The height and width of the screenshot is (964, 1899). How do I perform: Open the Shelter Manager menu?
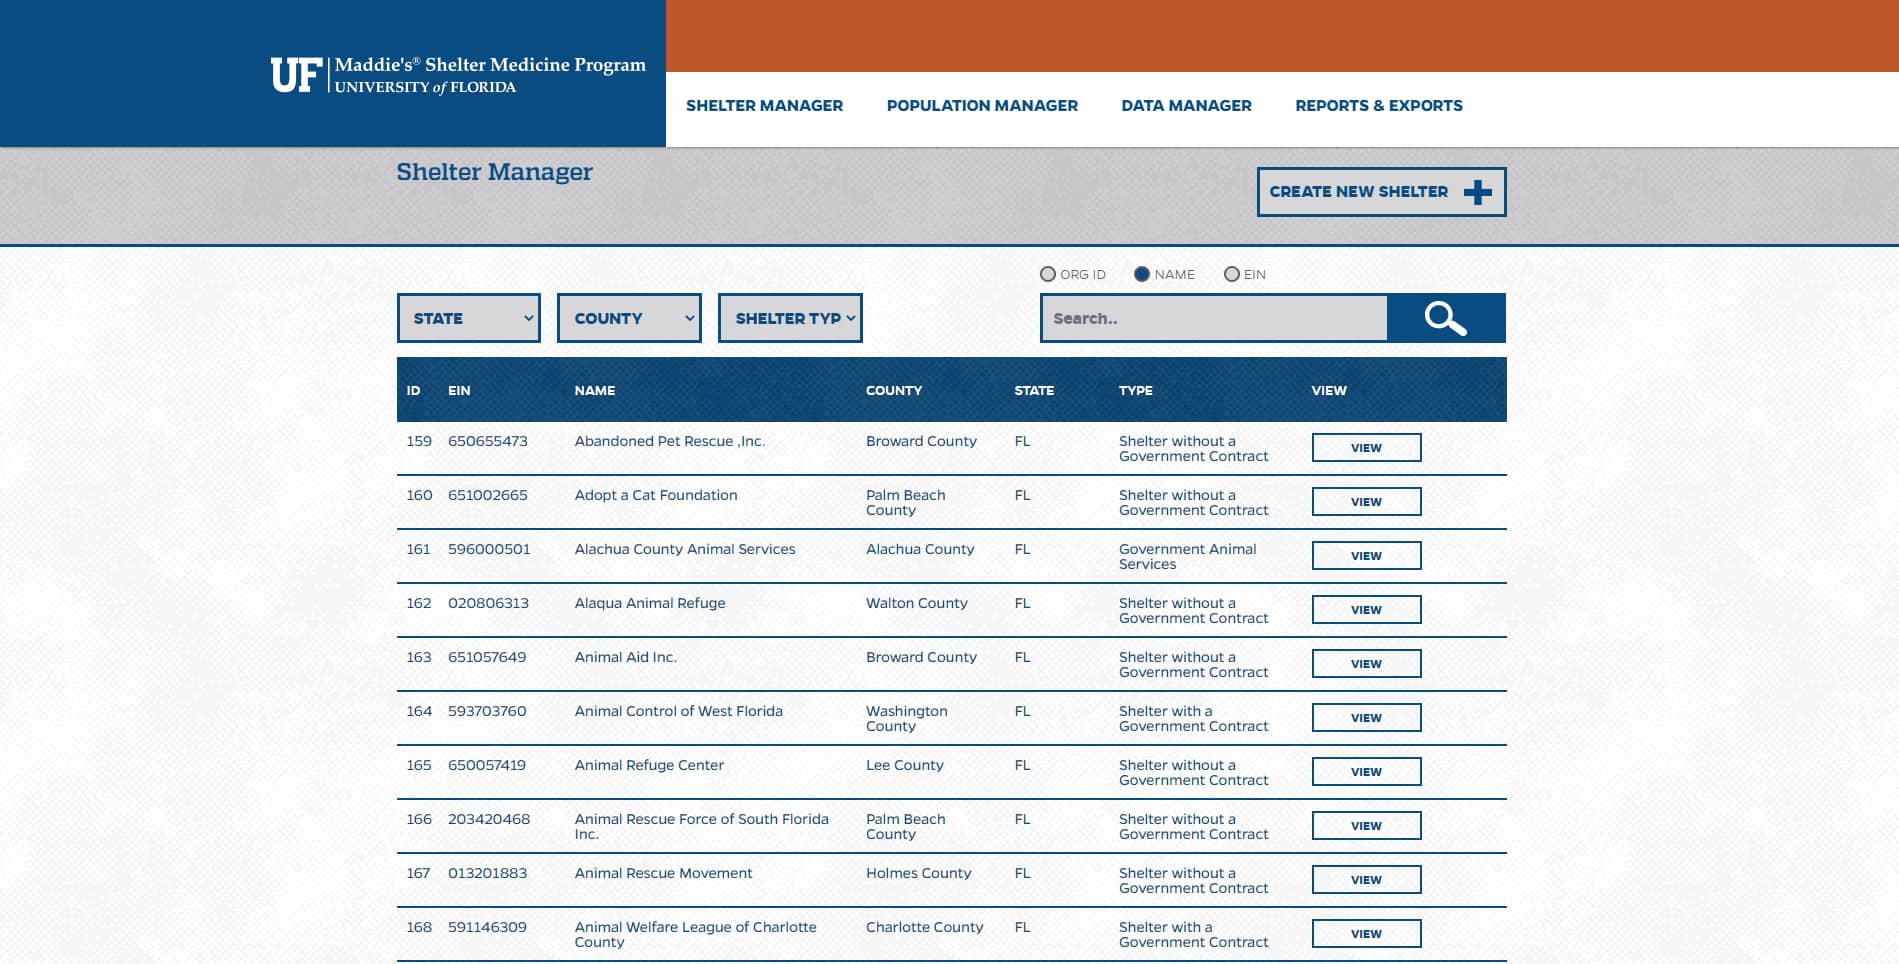tap(764, 105)
